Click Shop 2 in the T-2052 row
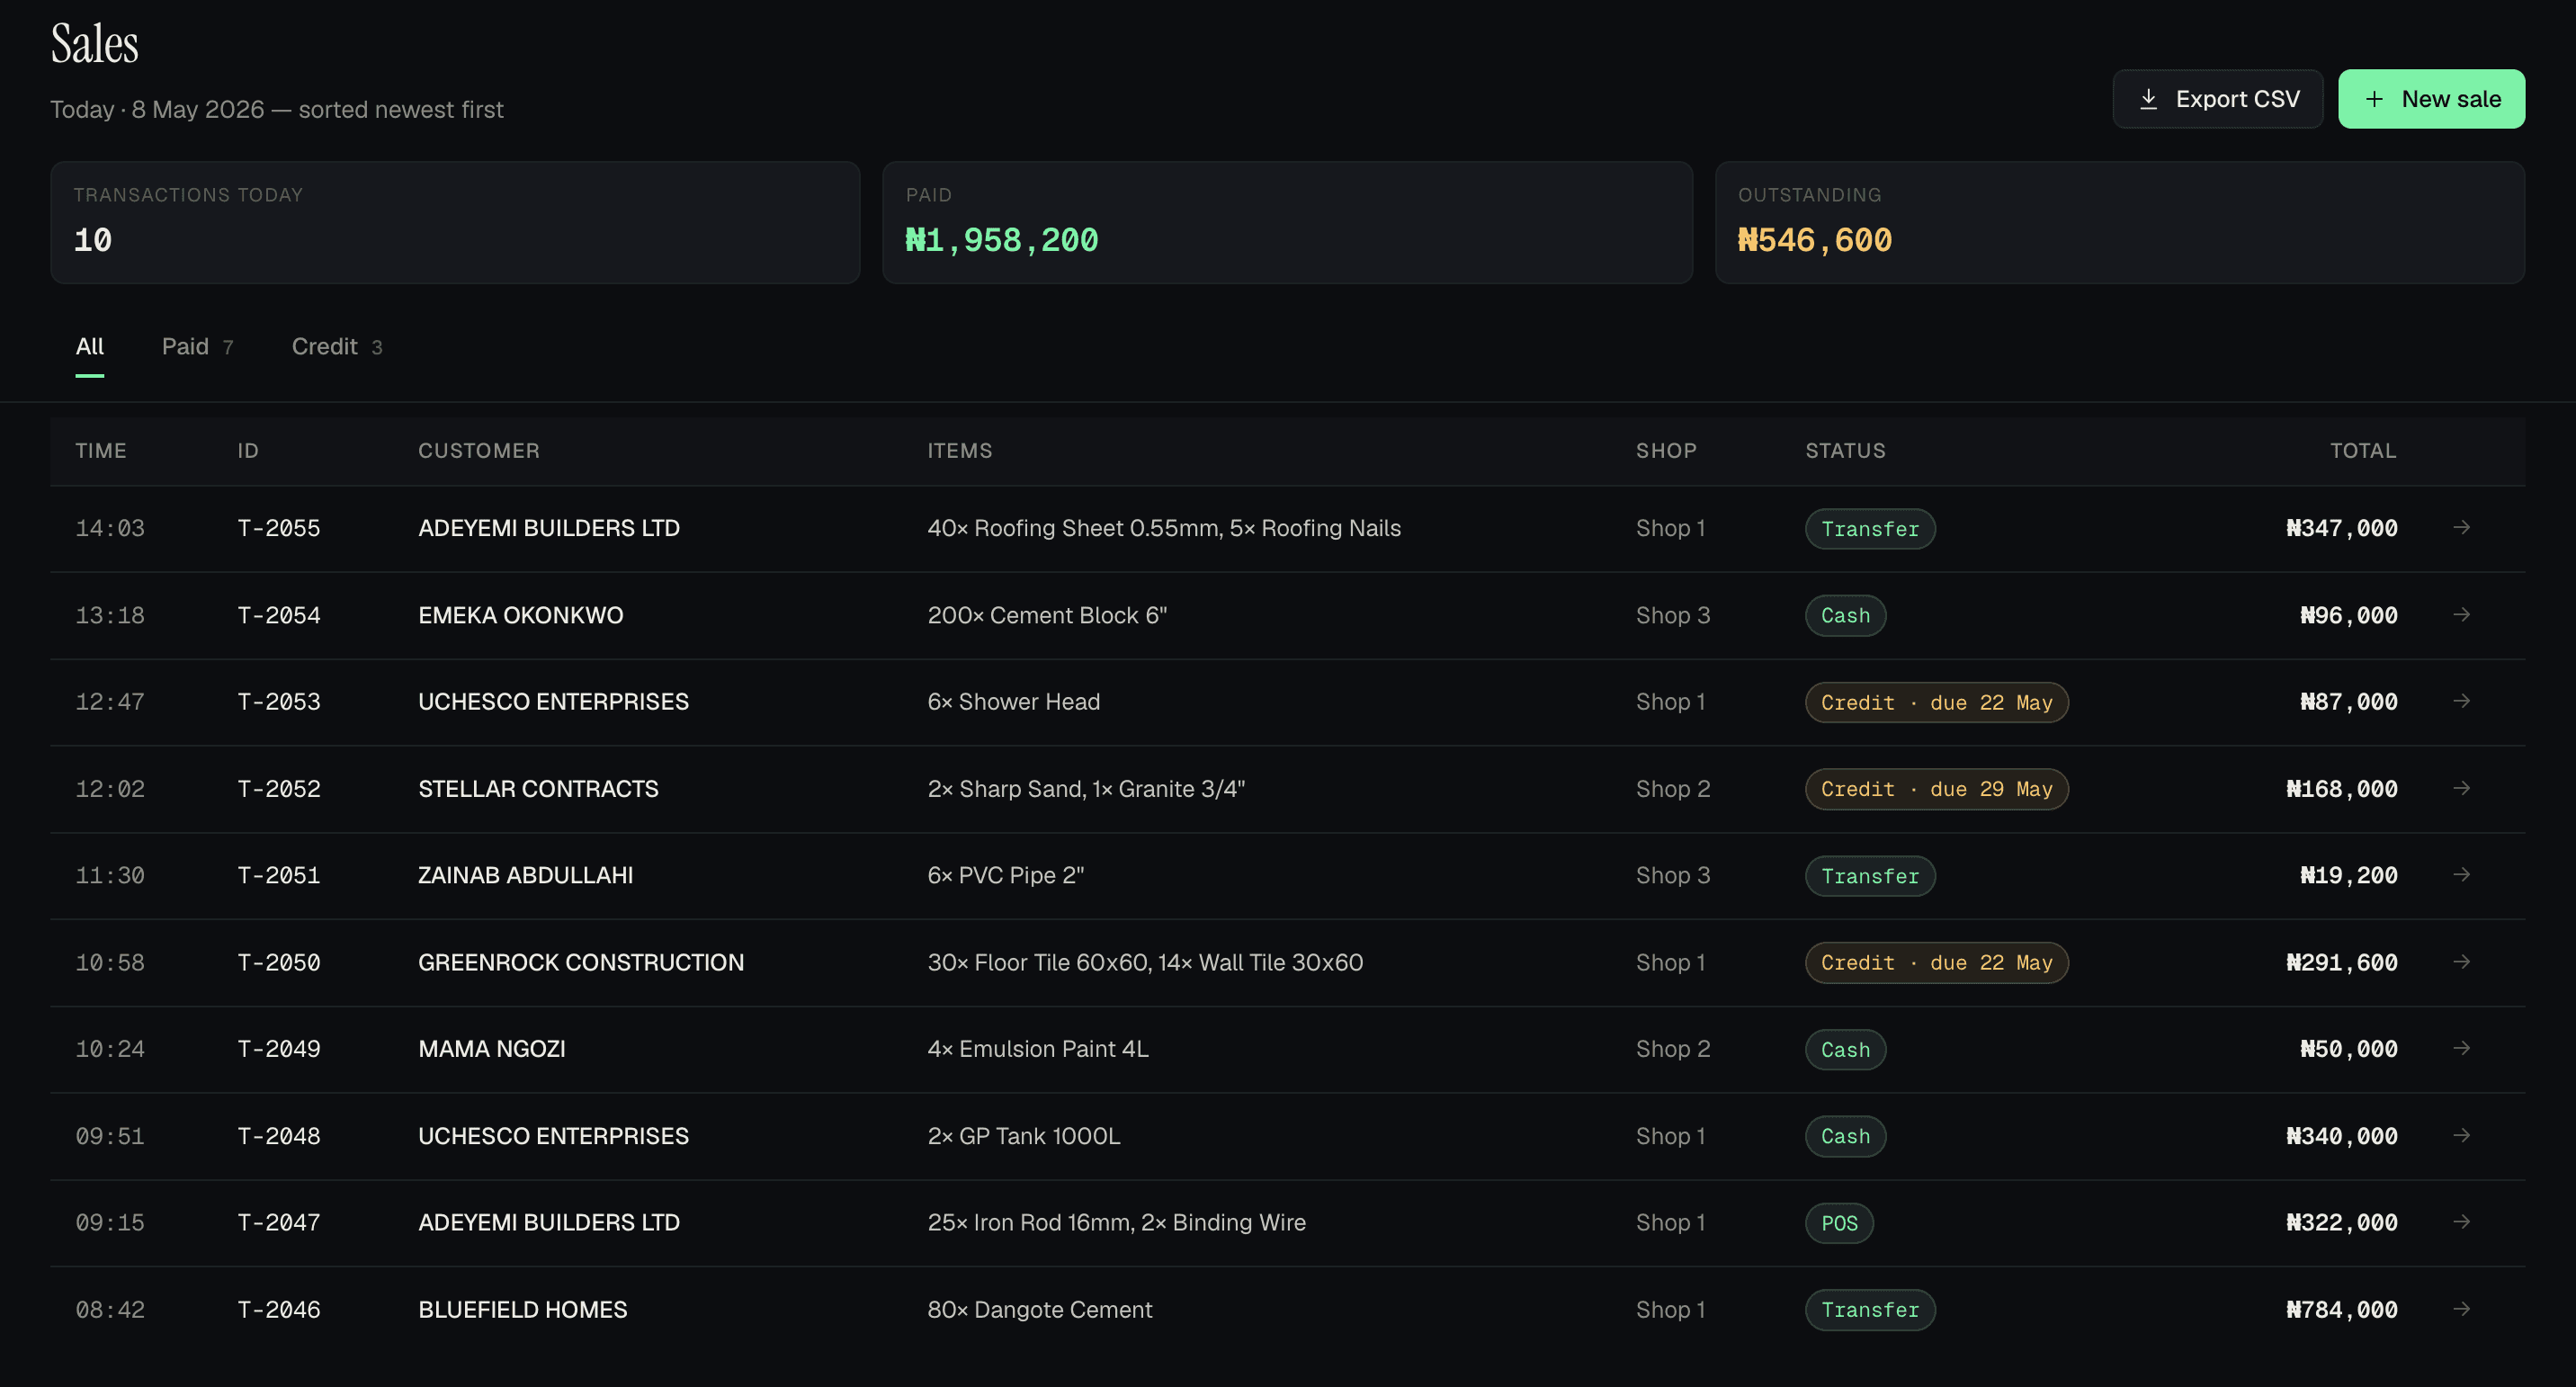Viewport: 2576px width, 1387px height. [1673, 789]
